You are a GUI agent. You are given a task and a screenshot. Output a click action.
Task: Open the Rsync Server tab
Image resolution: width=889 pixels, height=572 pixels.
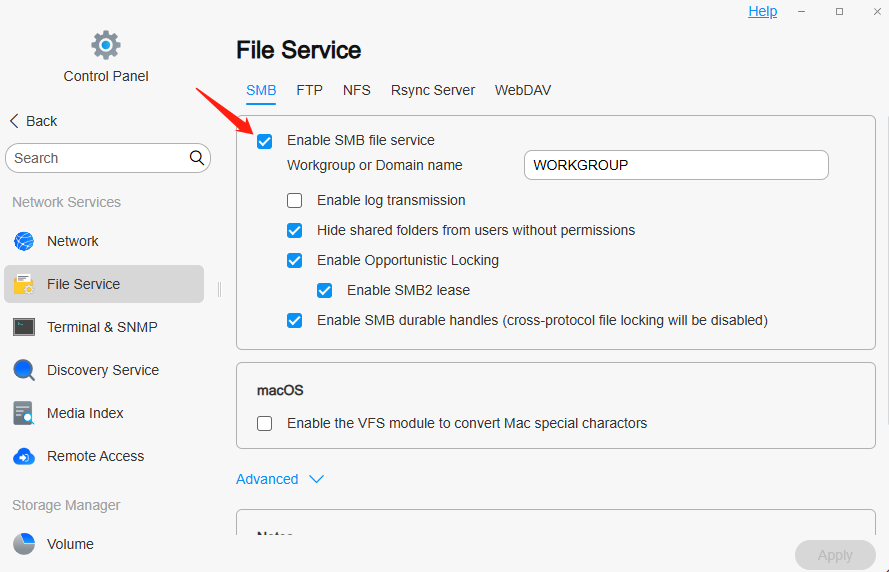click(x=433, y=90)
